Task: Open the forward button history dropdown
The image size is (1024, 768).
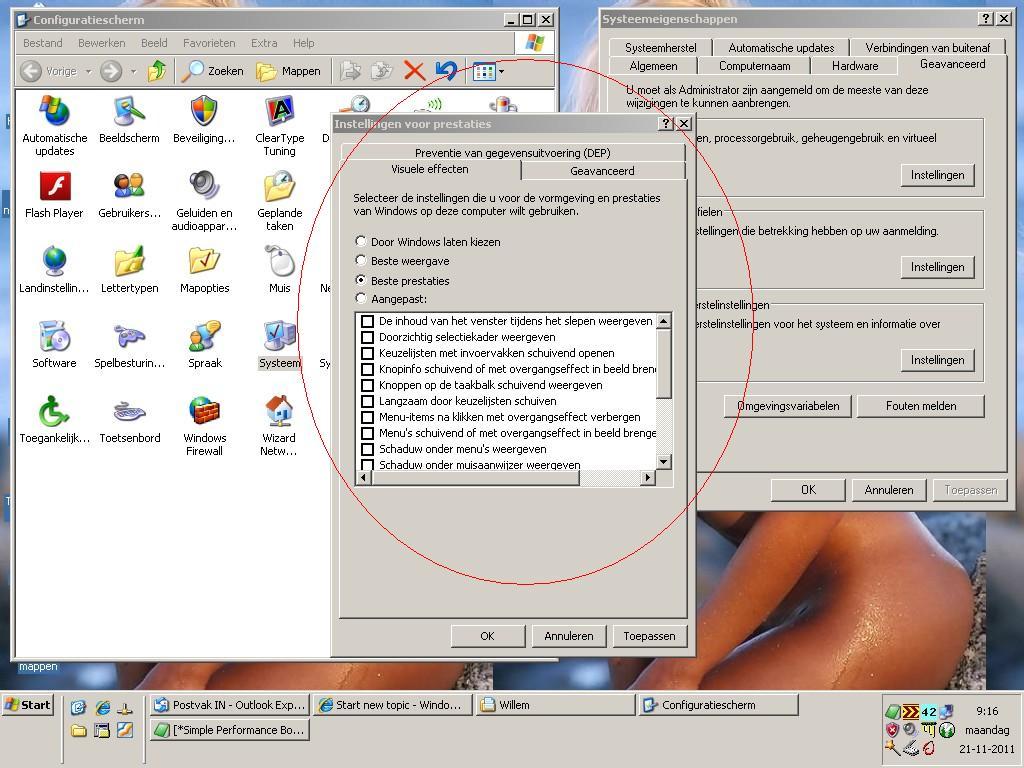Action: click(133, 71)
